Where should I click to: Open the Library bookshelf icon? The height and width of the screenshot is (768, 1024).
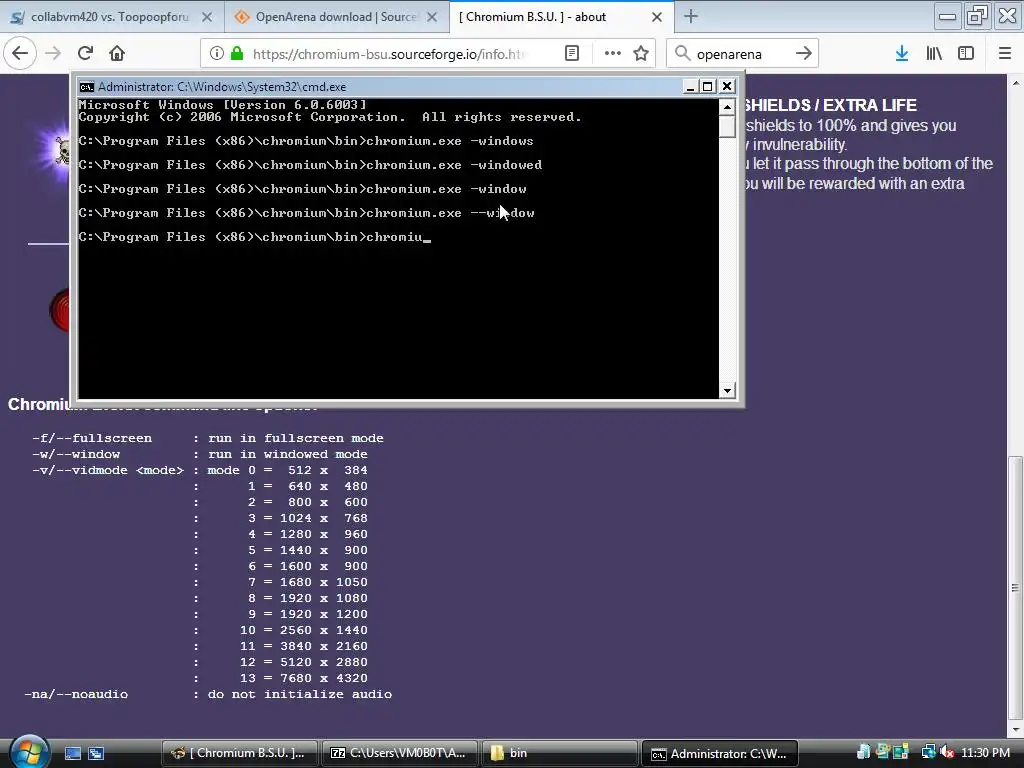[934, 53]
